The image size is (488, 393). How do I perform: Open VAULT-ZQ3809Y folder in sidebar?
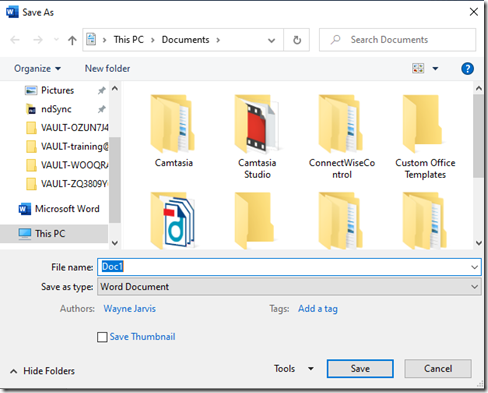point(67,184)
